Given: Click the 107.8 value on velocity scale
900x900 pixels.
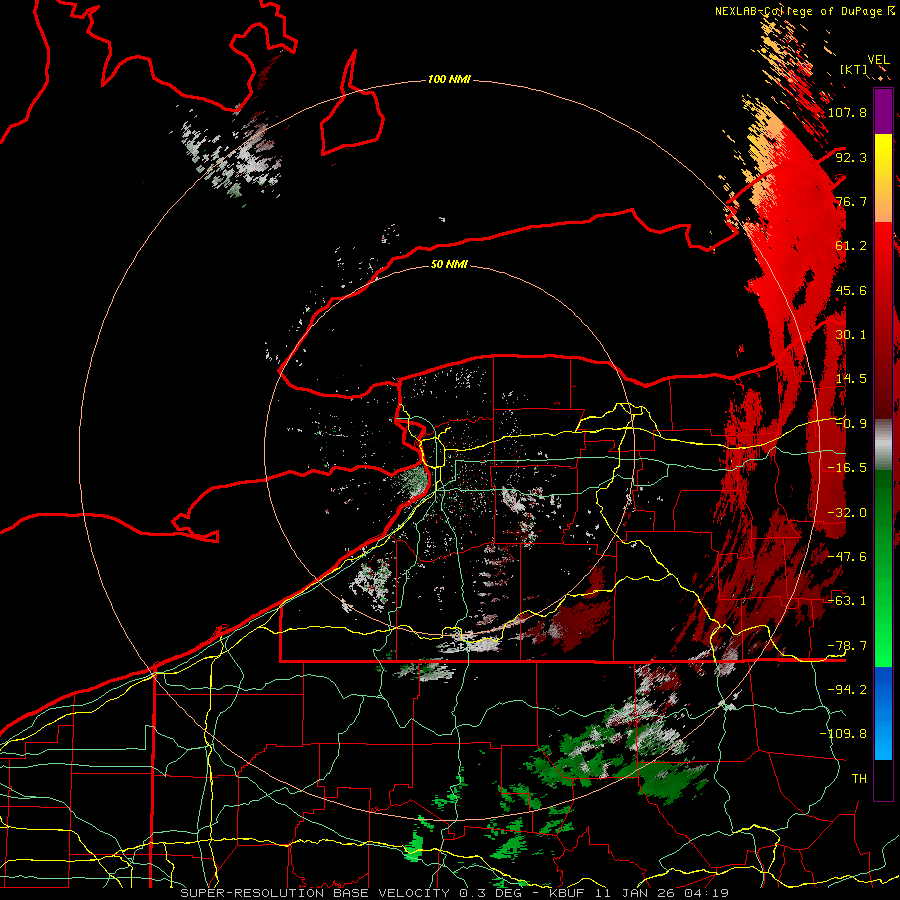Looking at the screenshot, I should pos(847,112).
